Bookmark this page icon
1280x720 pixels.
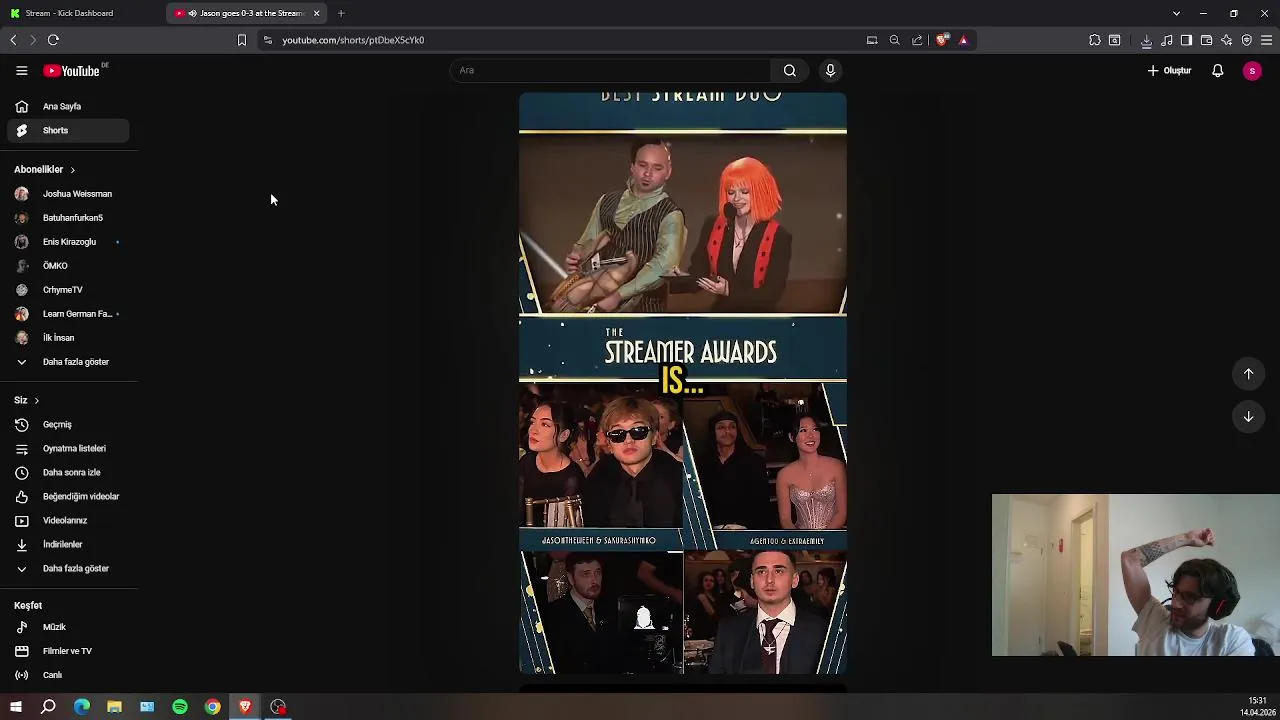241,40
